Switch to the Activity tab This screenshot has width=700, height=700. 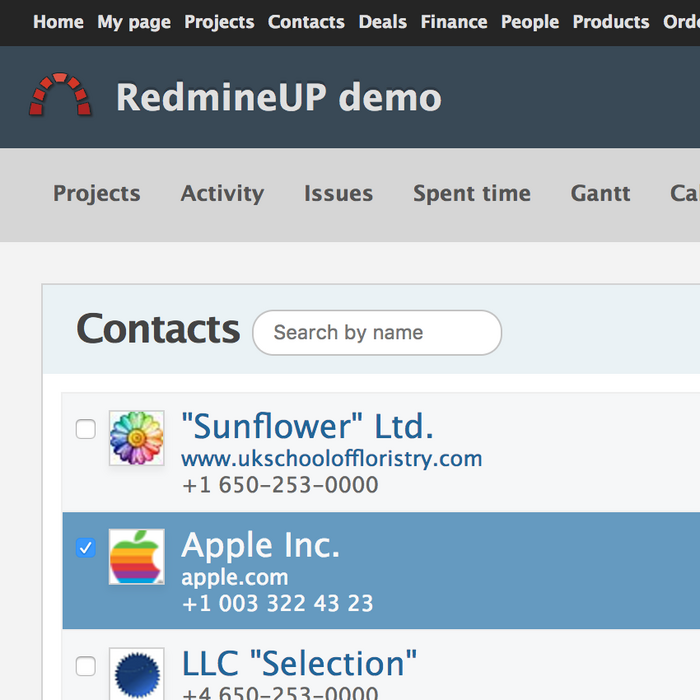coord(222,194)
